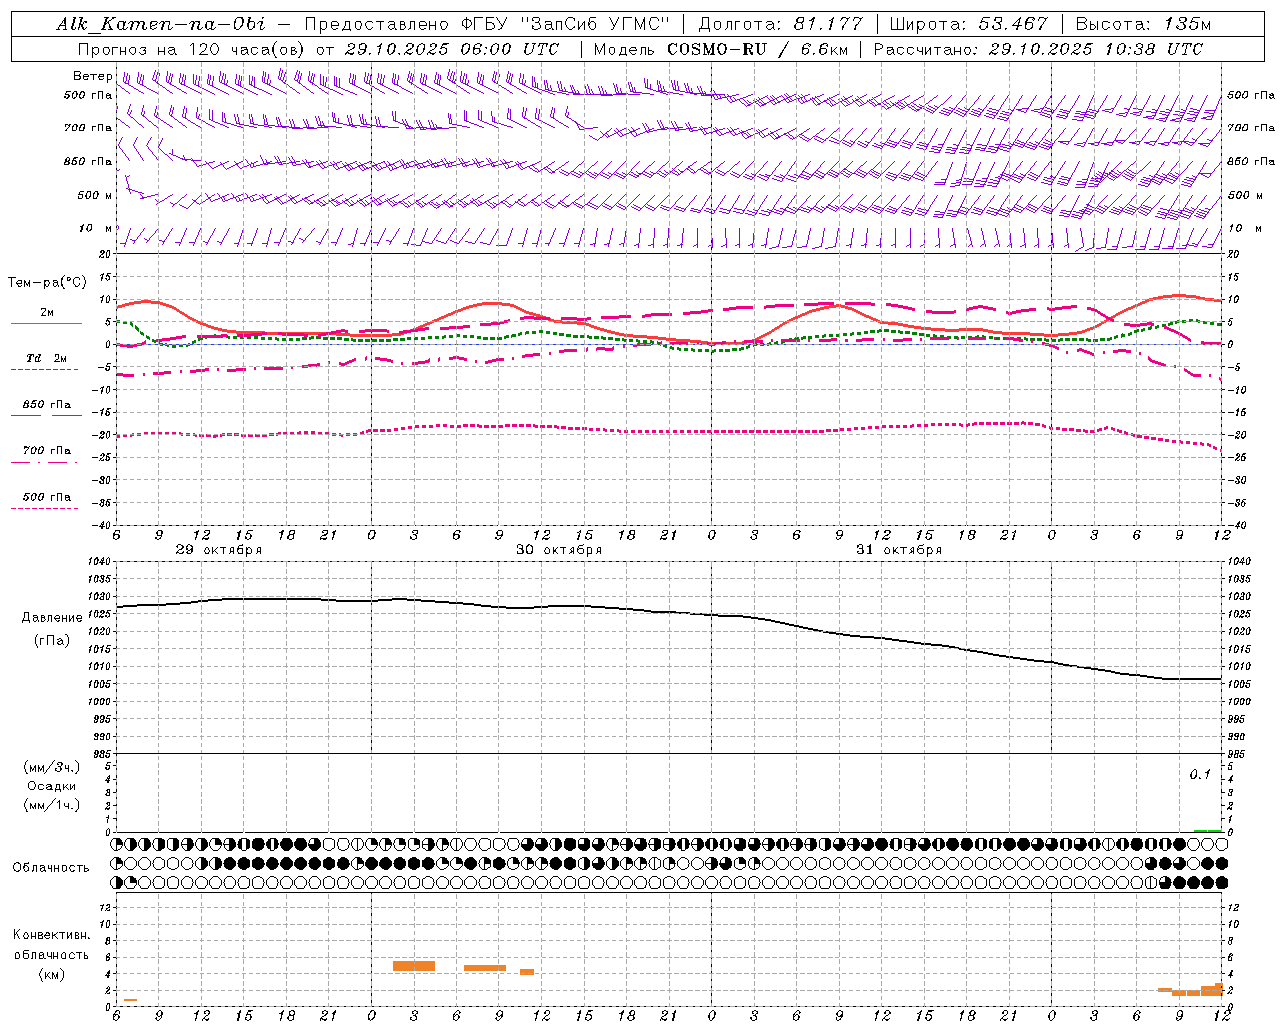Click the 30 октября date label

[559, 550]
